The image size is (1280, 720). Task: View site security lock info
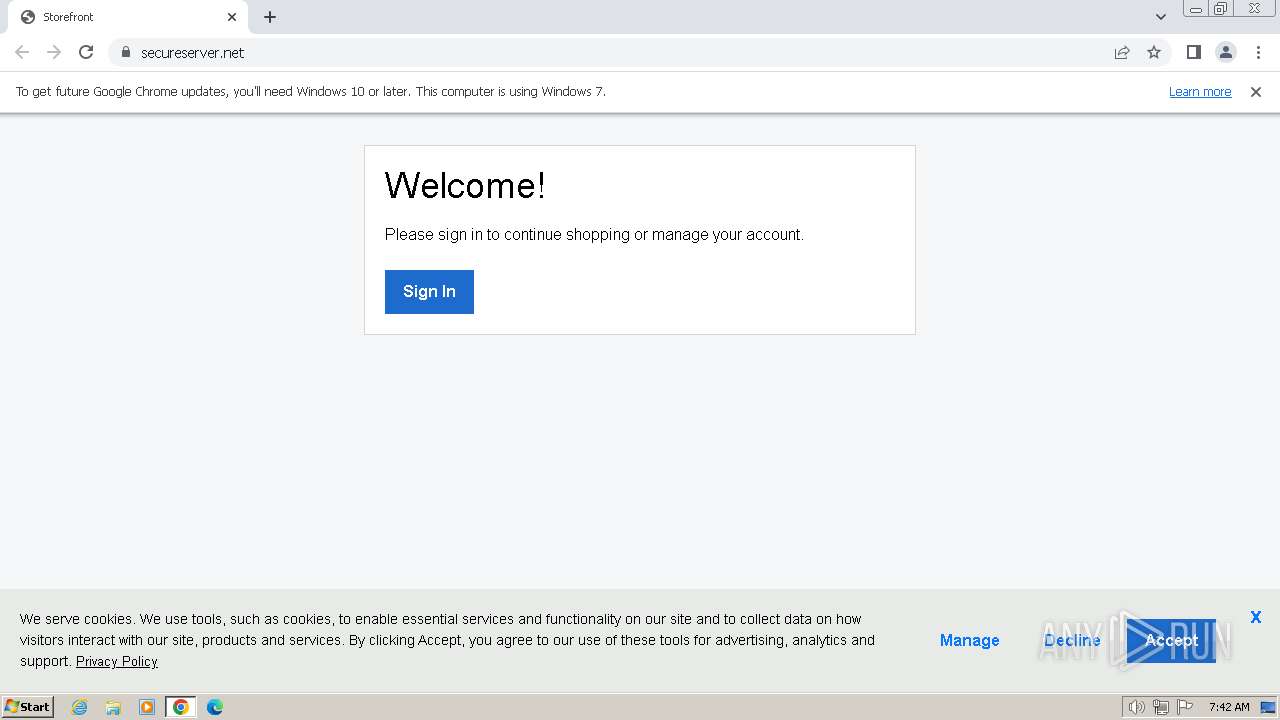(126, 52)
